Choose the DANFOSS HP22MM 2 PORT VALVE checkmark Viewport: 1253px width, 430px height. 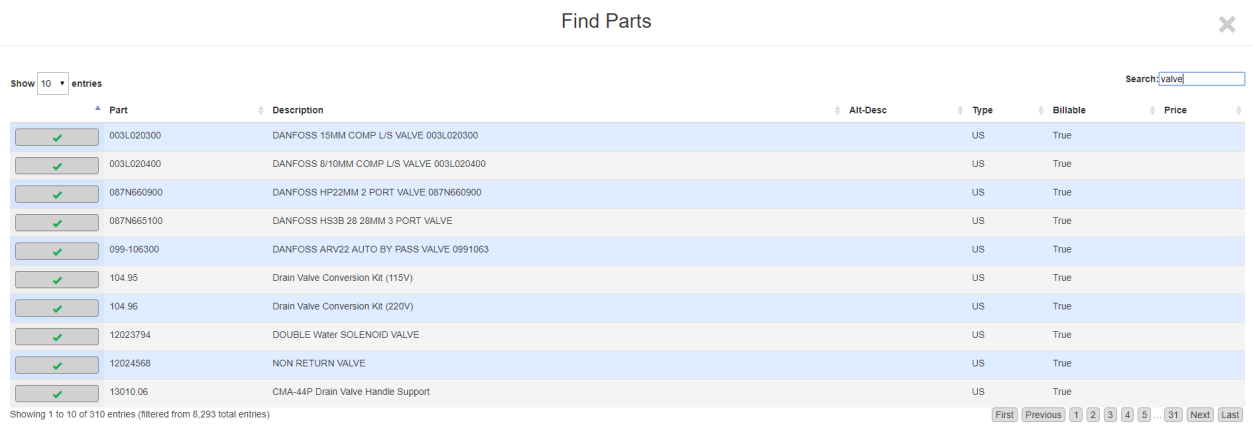[57, 194]
